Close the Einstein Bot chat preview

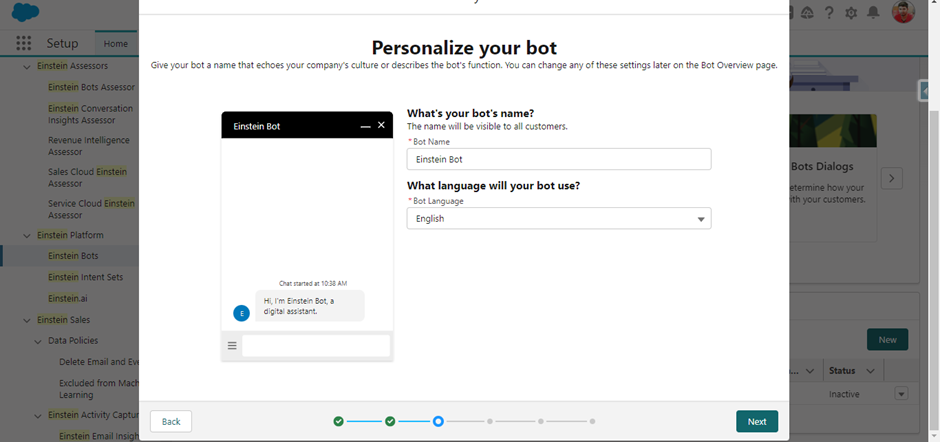381,125
